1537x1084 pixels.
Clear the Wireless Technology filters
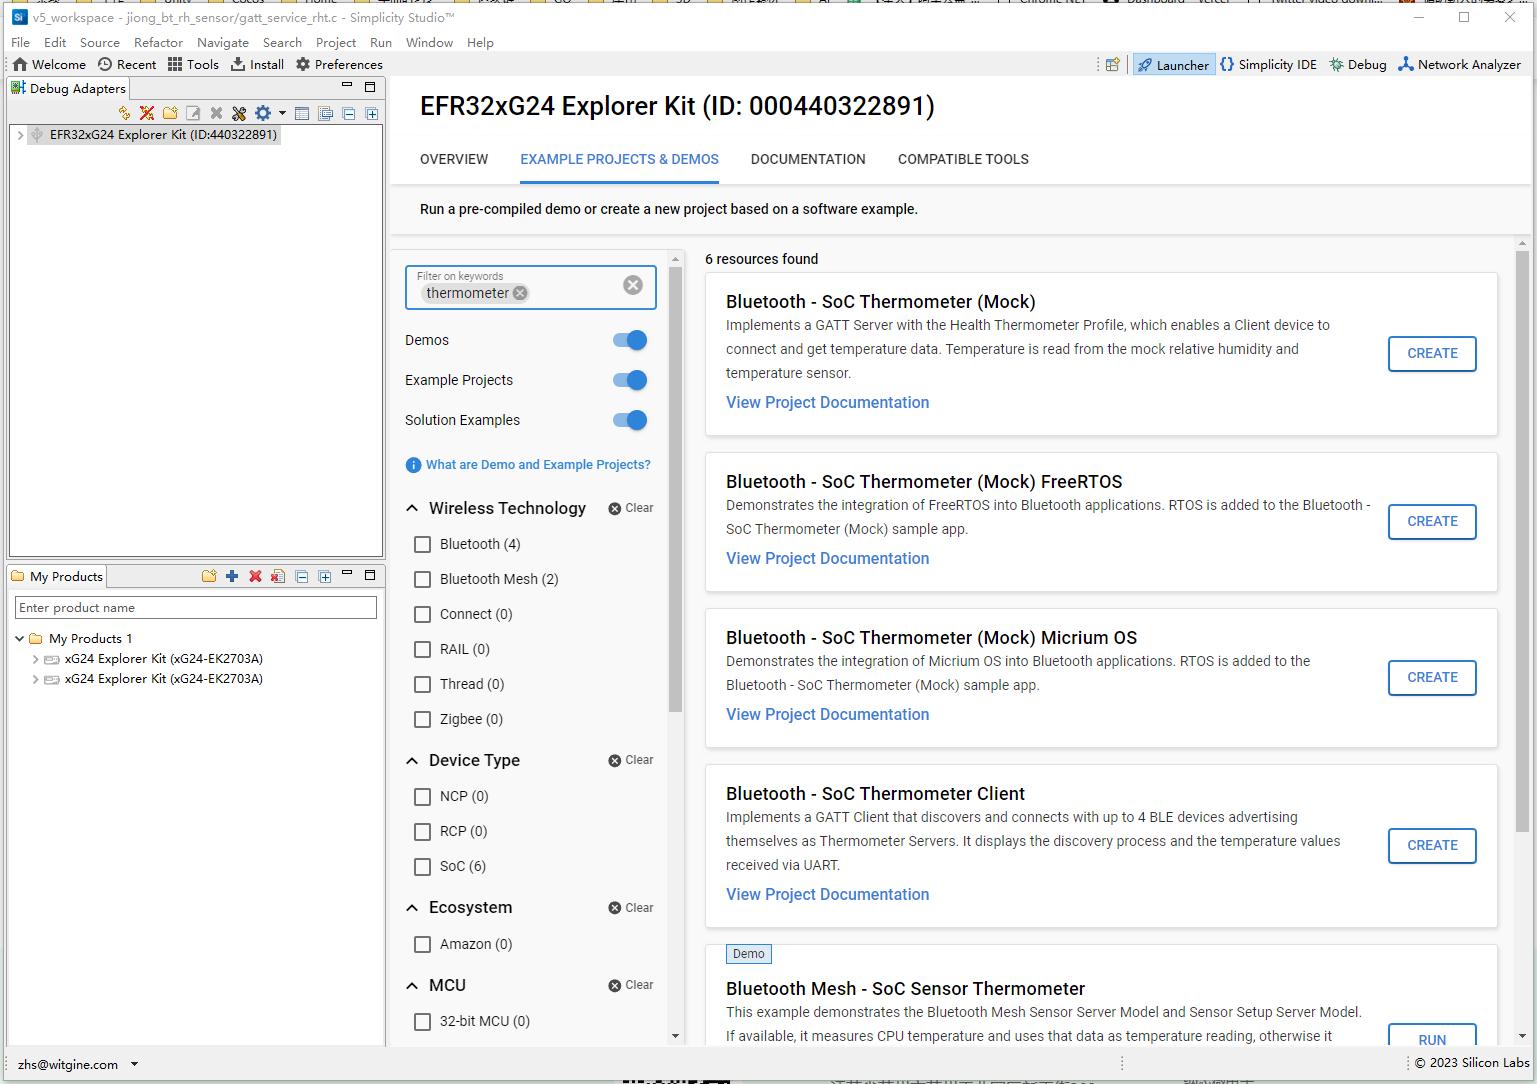coord(631,508)
